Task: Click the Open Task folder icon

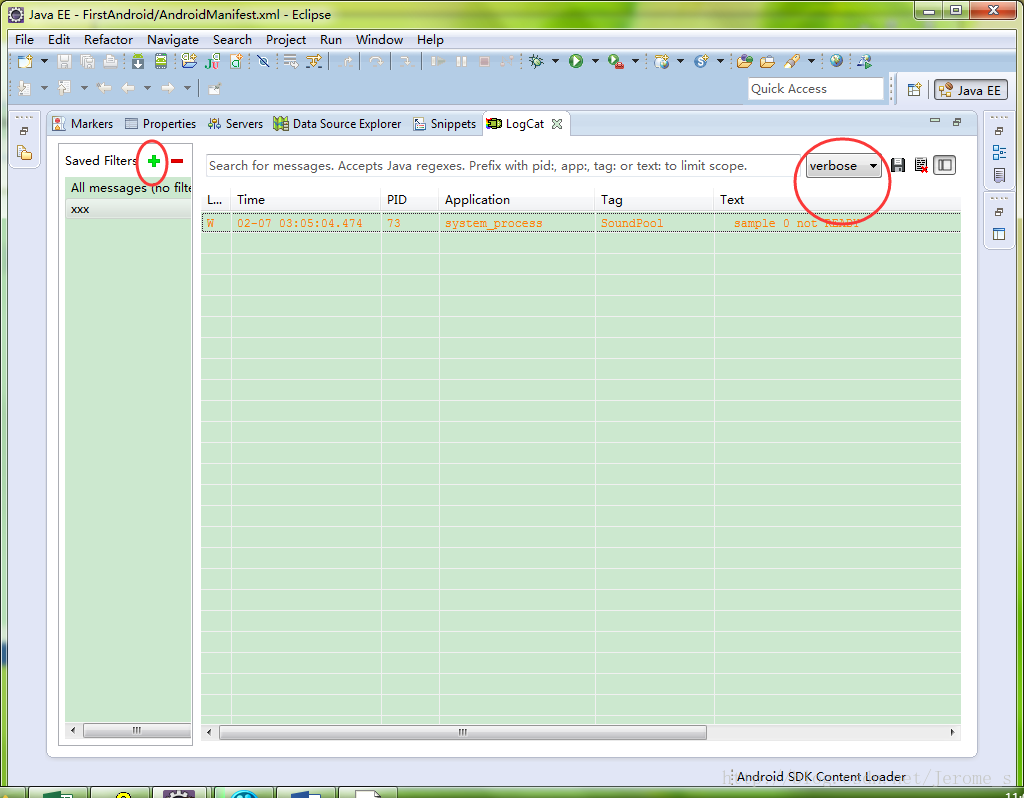Action: (767, 61)
